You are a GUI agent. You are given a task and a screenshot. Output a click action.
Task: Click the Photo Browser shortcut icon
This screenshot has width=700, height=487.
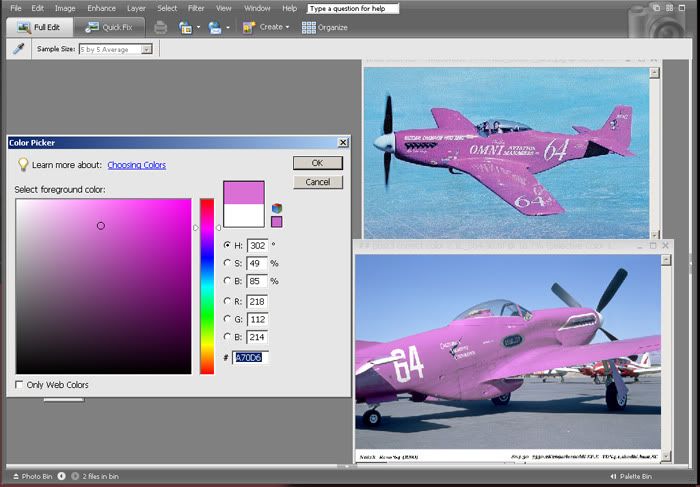(x=185, y=28)
